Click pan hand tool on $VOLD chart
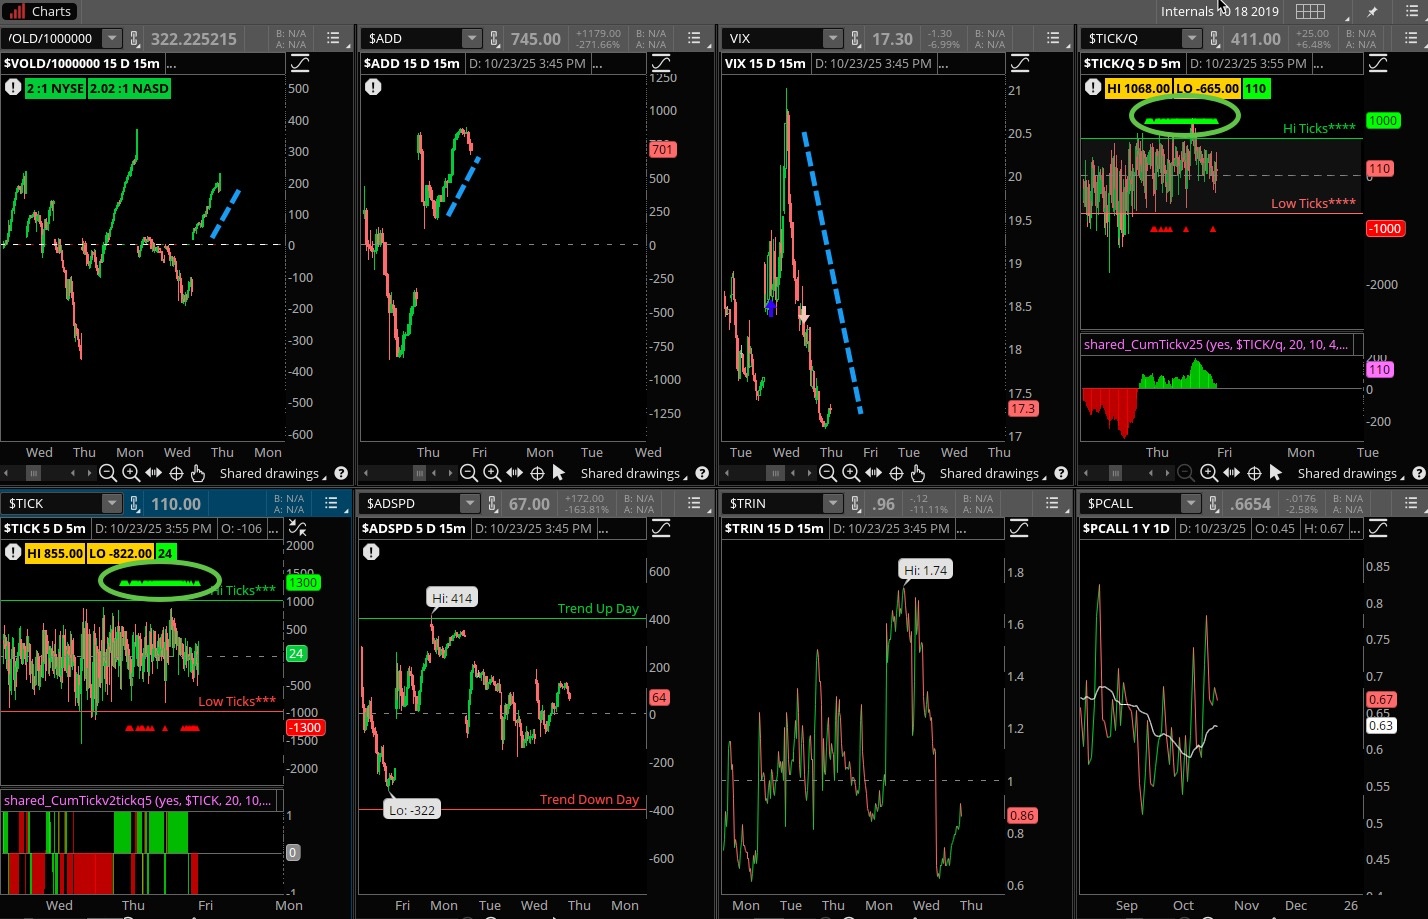The width and height of the screenshot is (1428, 919). point(197,473)
